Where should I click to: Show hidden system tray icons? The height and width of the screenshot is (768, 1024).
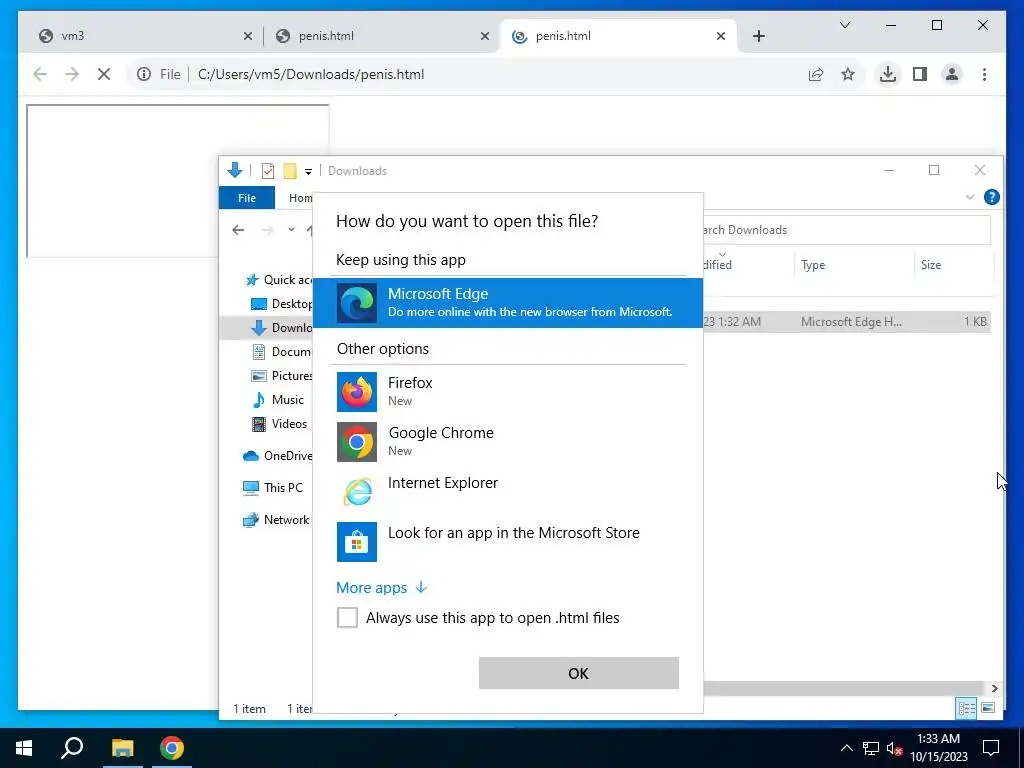846,748
